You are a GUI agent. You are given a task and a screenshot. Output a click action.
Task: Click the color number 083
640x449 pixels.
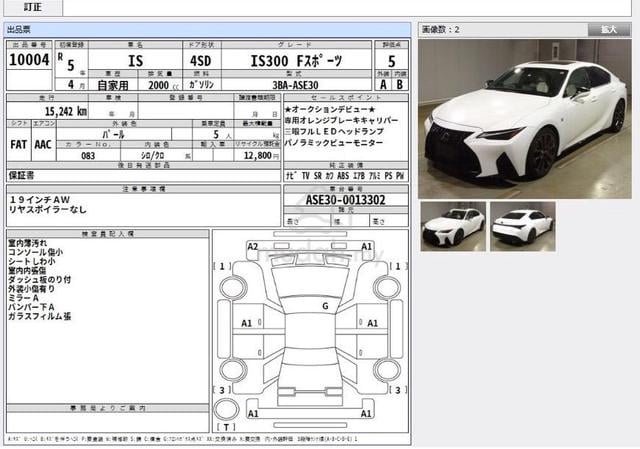[88, 156]
